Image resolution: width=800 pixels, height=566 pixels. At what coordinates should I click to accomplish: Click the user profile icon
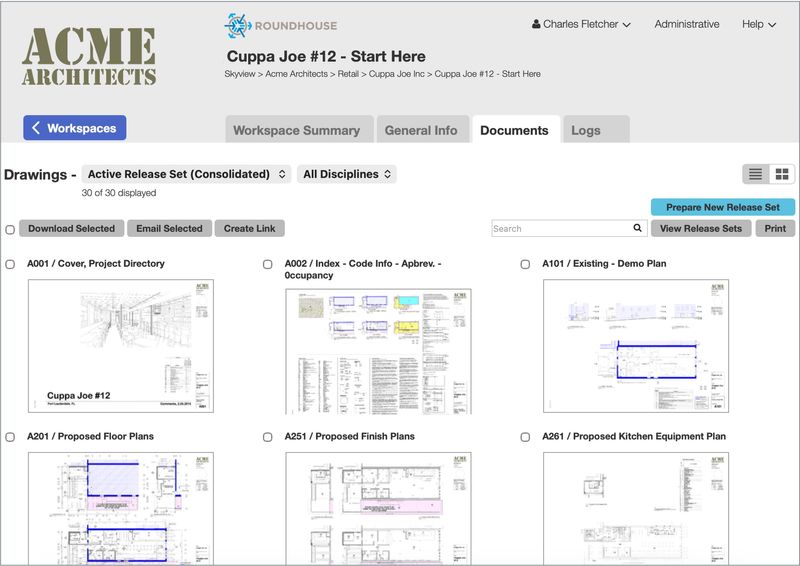536,24
